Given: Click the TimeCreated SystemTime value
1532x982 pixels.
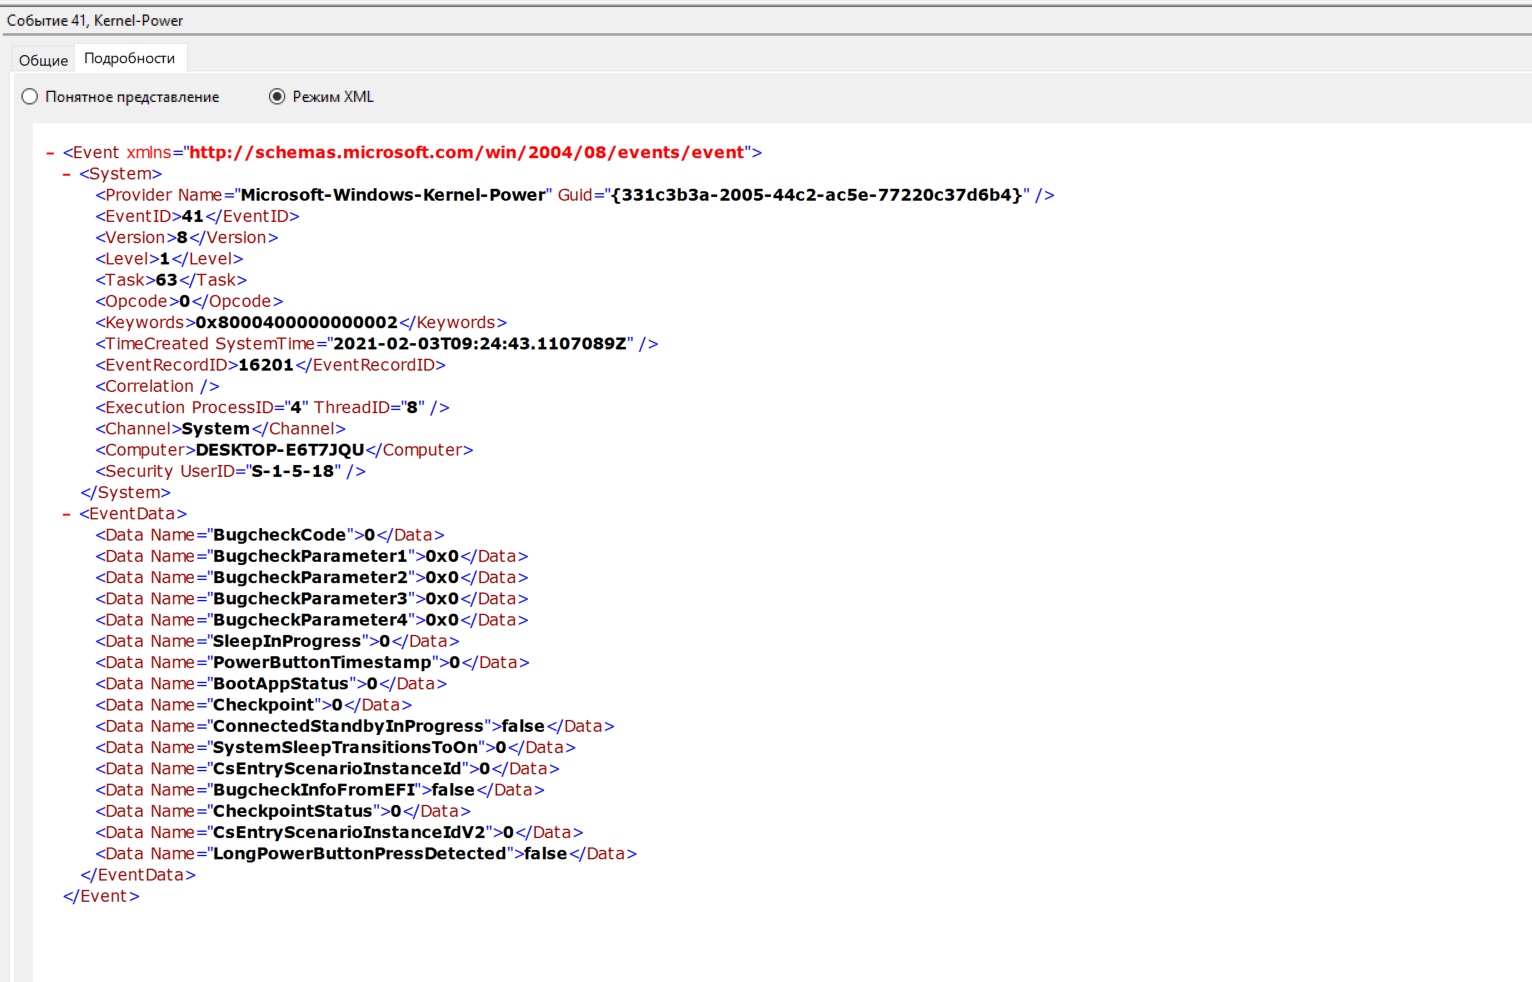Looking at the screenshot, I should pyautogui.click(x=480, y=344).
